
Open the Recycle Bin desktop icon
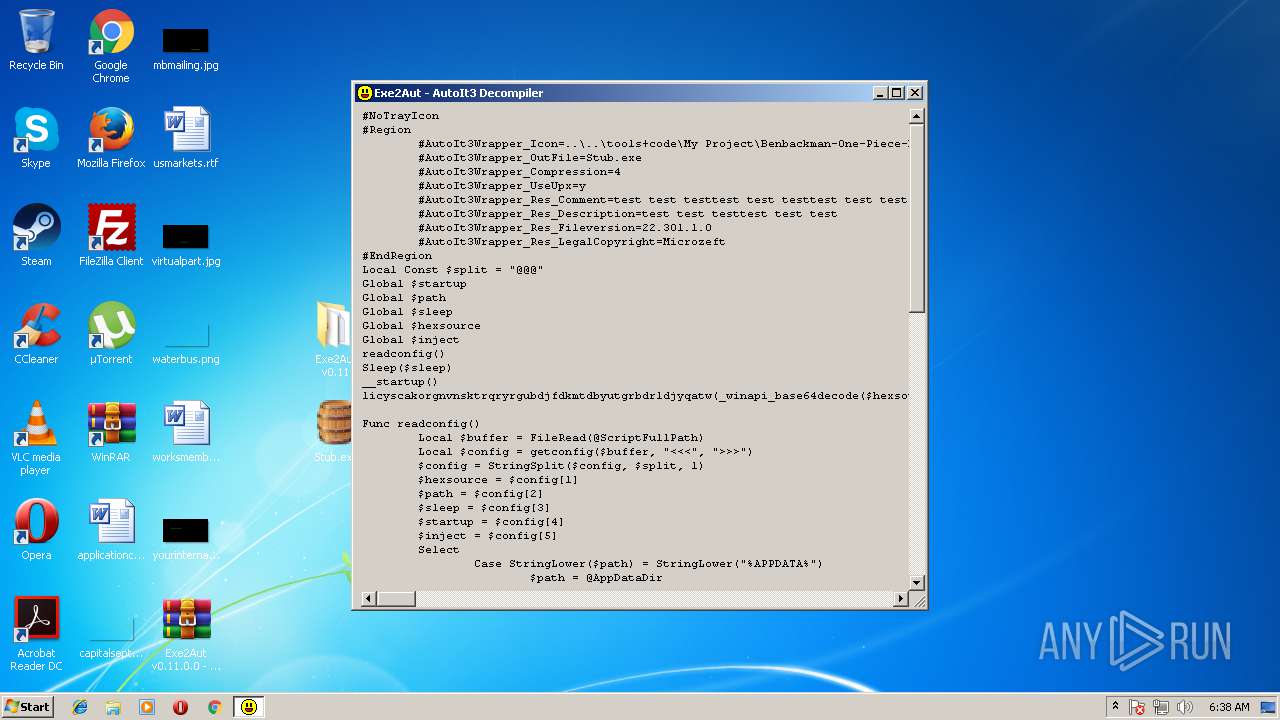pyautogui.click(x=36, y=40)
